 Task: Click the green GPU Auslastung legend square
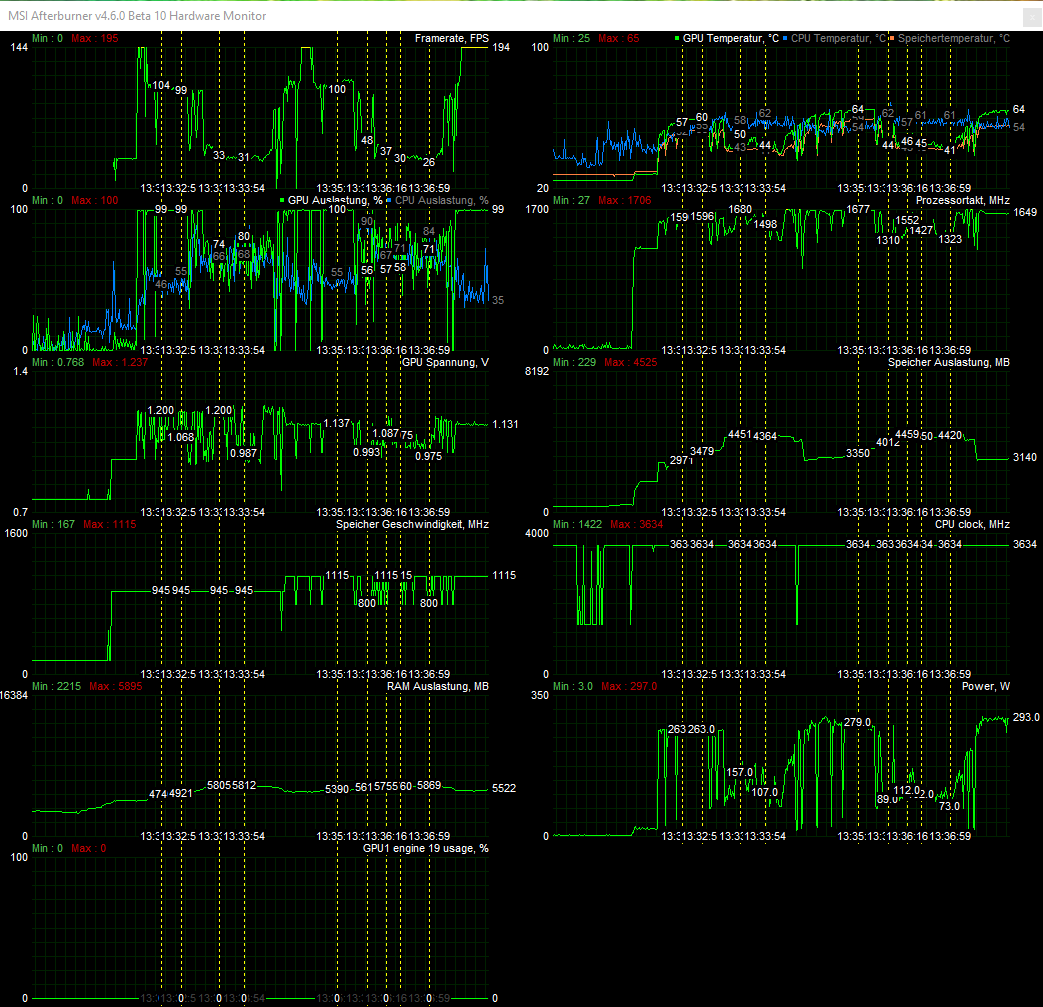pos(282,200)
